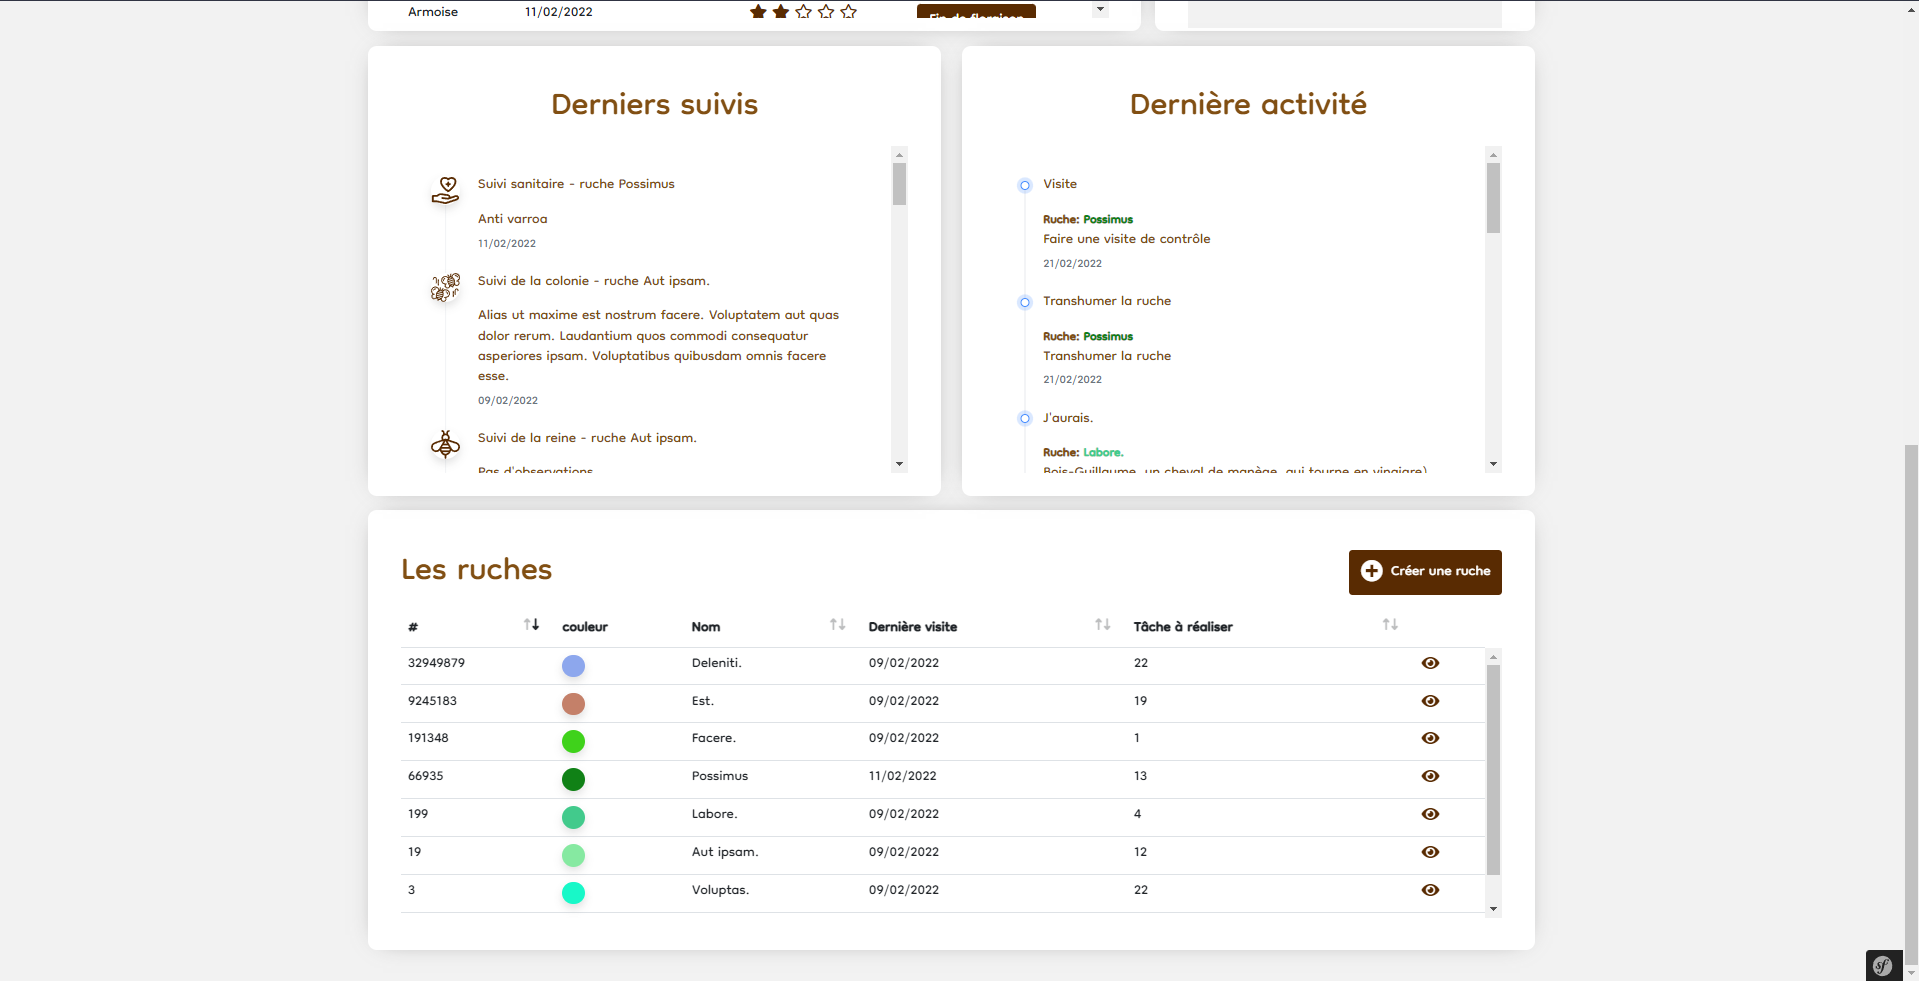Open Possimus hive details with eye icon

coord(1430,776)
